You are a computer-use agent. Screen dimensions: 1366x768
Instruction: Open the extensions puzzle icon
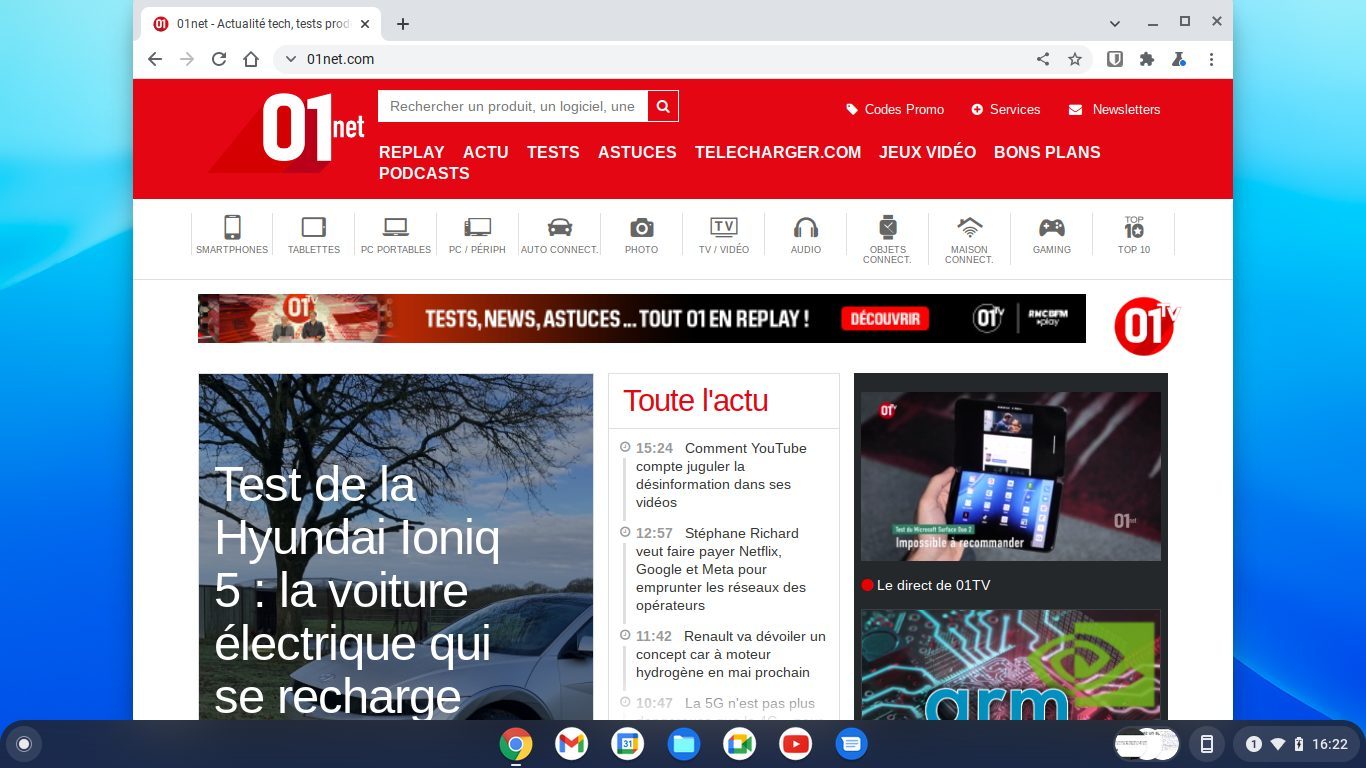click(1147, 59)
